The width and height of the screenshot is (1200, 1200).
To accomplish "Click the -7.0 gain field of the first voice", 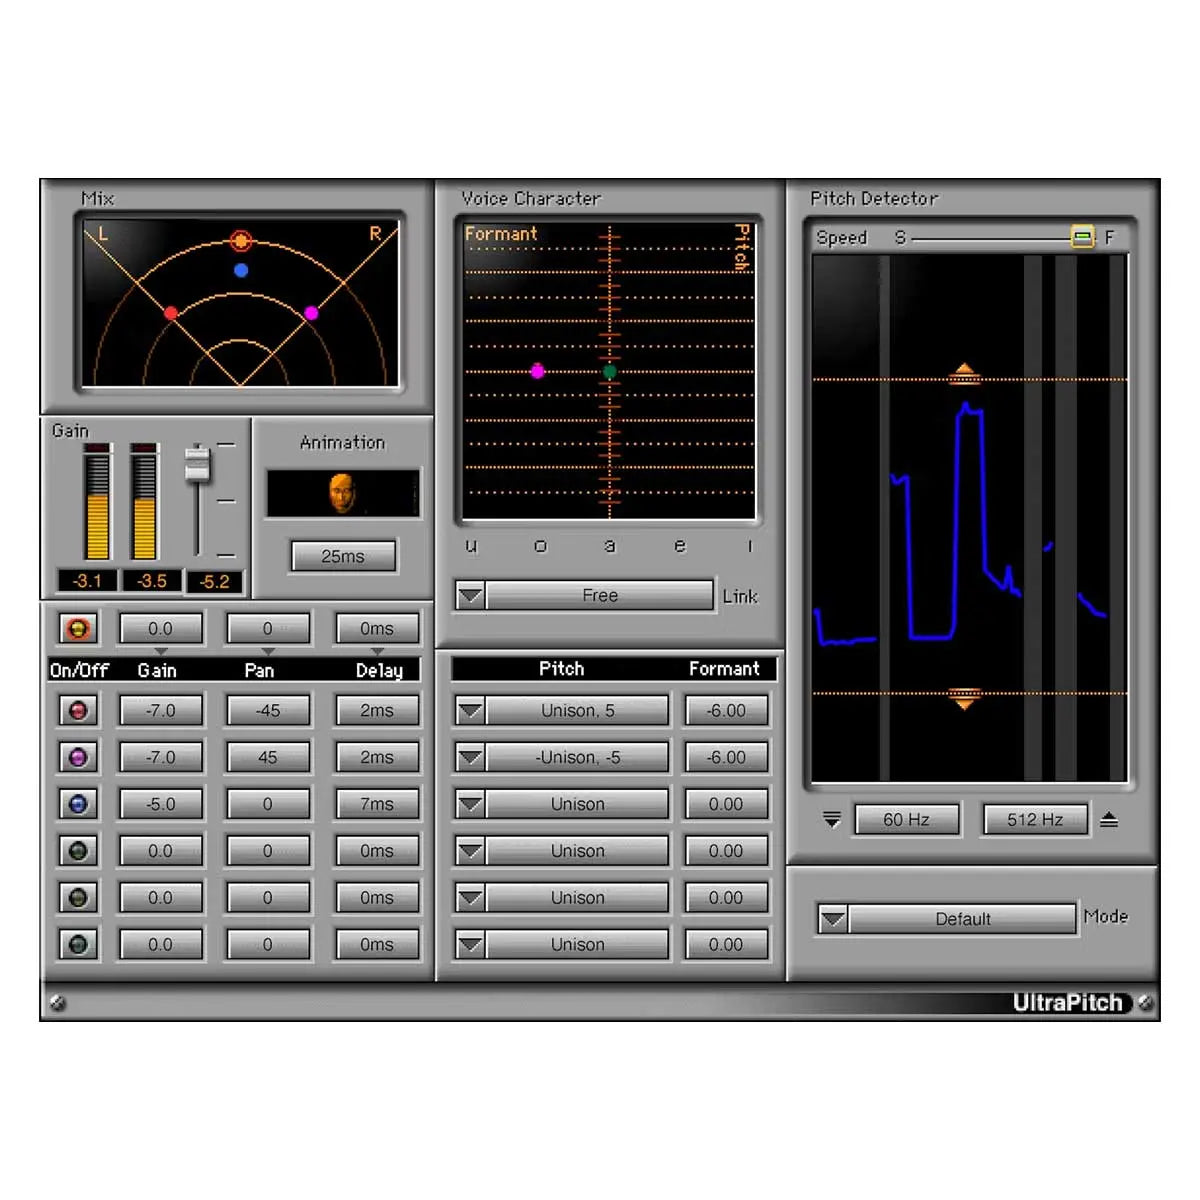I will click(160, 710).
